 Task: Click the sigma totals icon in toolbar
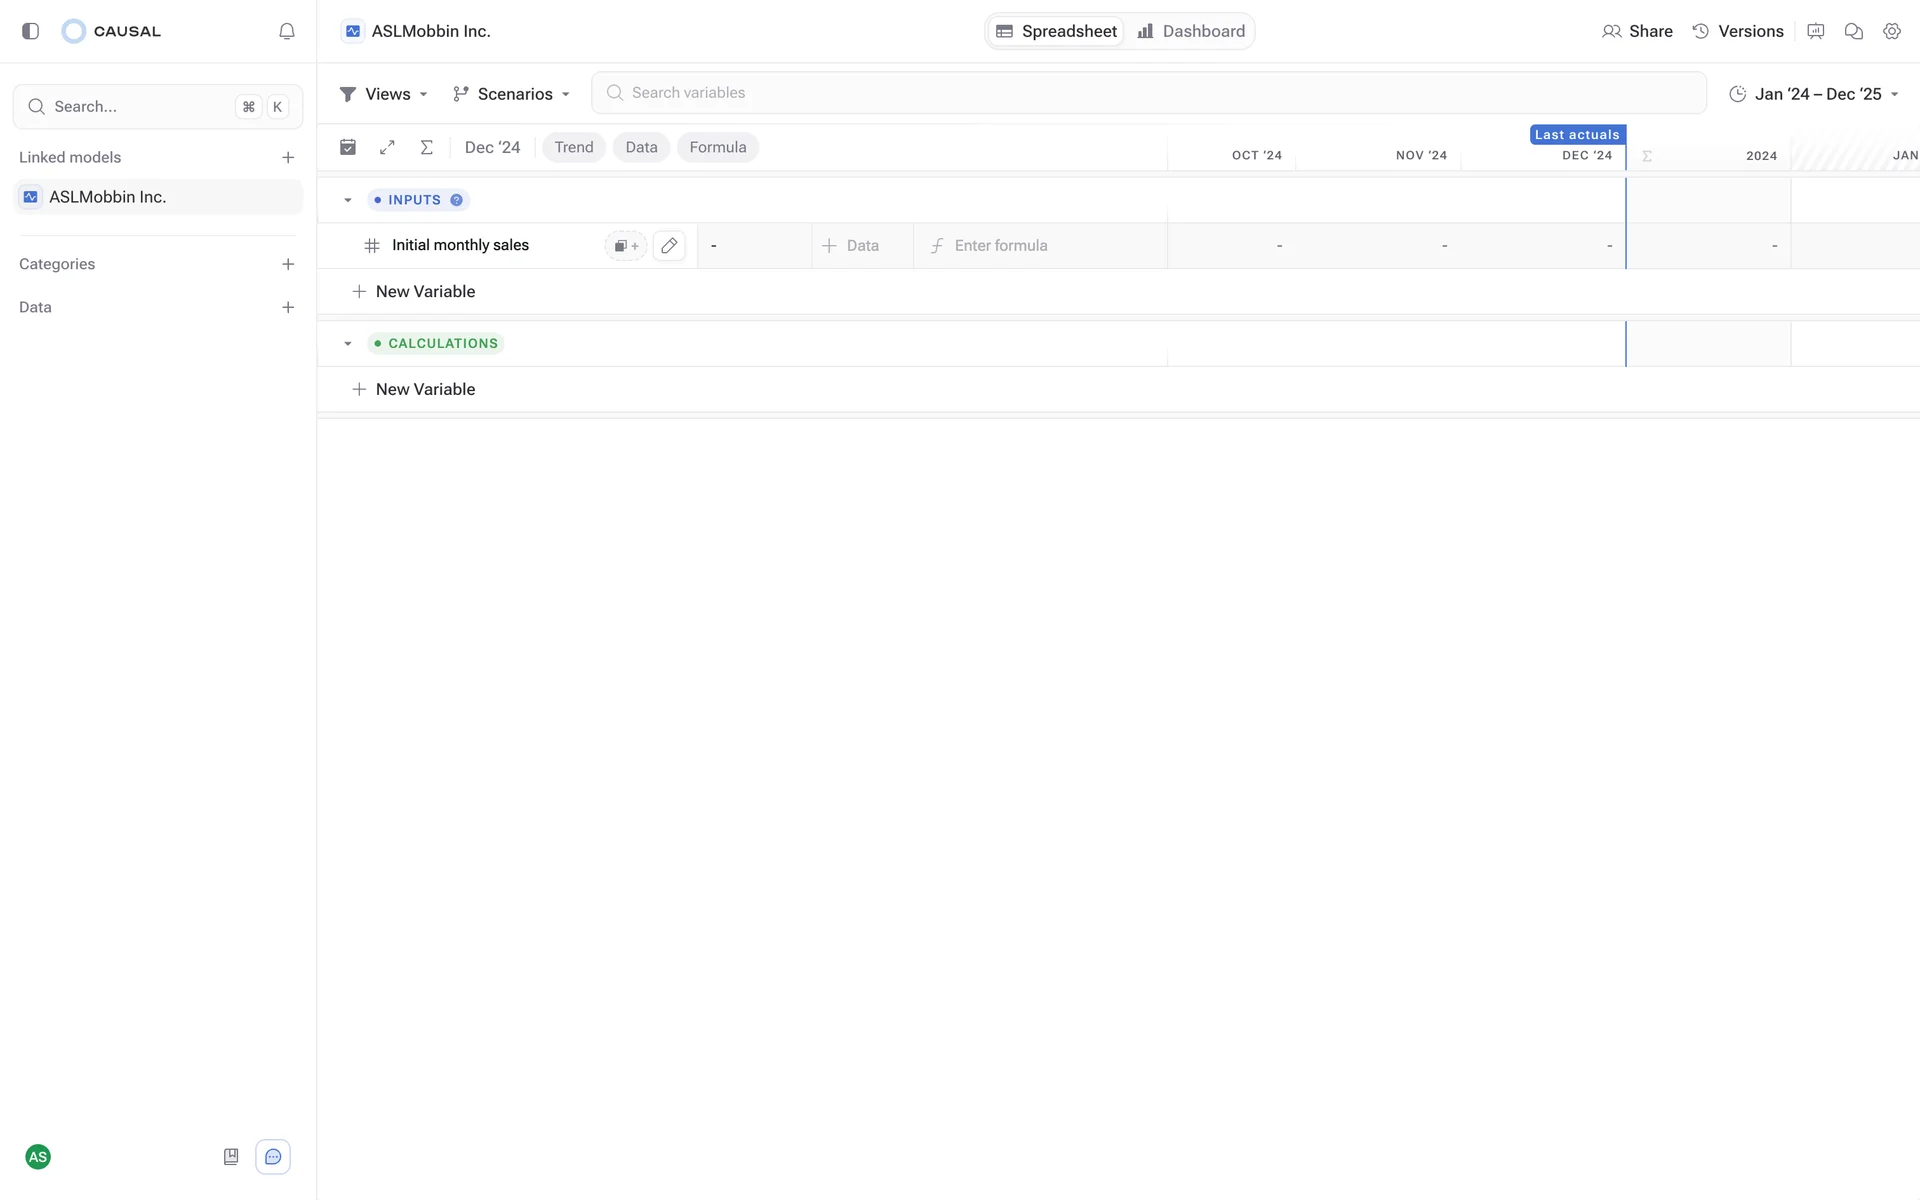click(426, 147)
